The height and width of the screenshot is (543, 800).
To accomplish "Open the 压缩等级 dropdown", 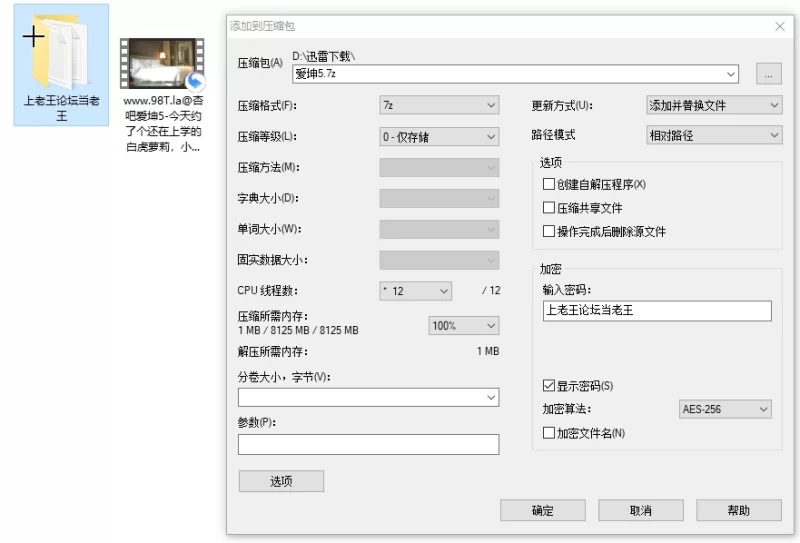I will (x=439, y=136).
